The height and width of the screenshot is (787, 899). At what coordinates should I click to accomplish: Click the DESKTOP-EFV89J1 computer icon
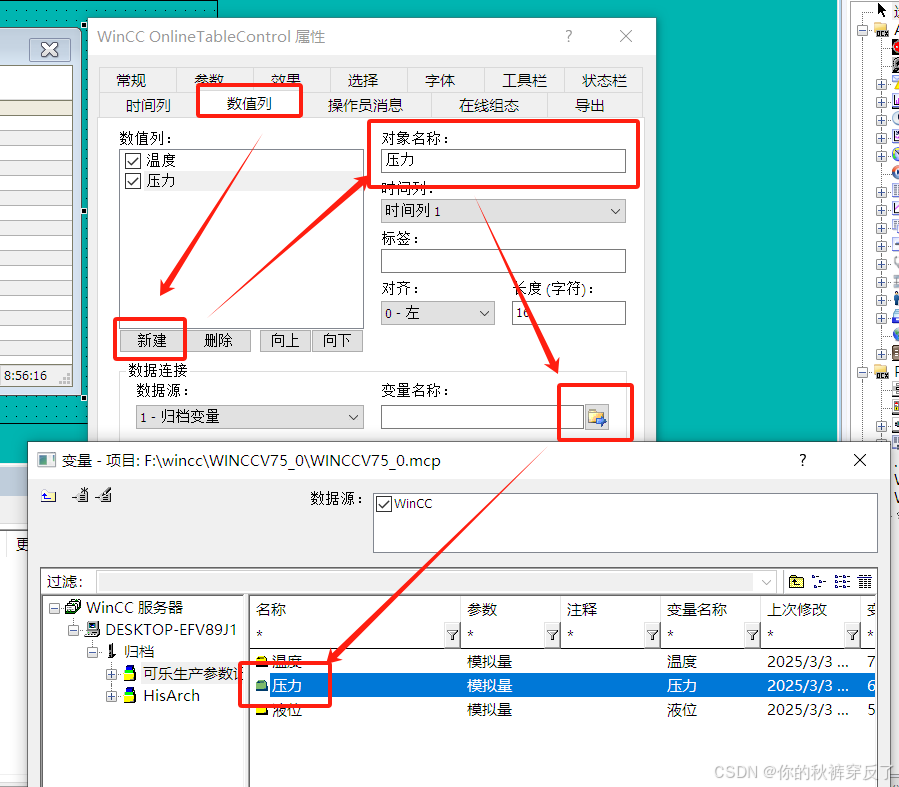tap(92, 629)
